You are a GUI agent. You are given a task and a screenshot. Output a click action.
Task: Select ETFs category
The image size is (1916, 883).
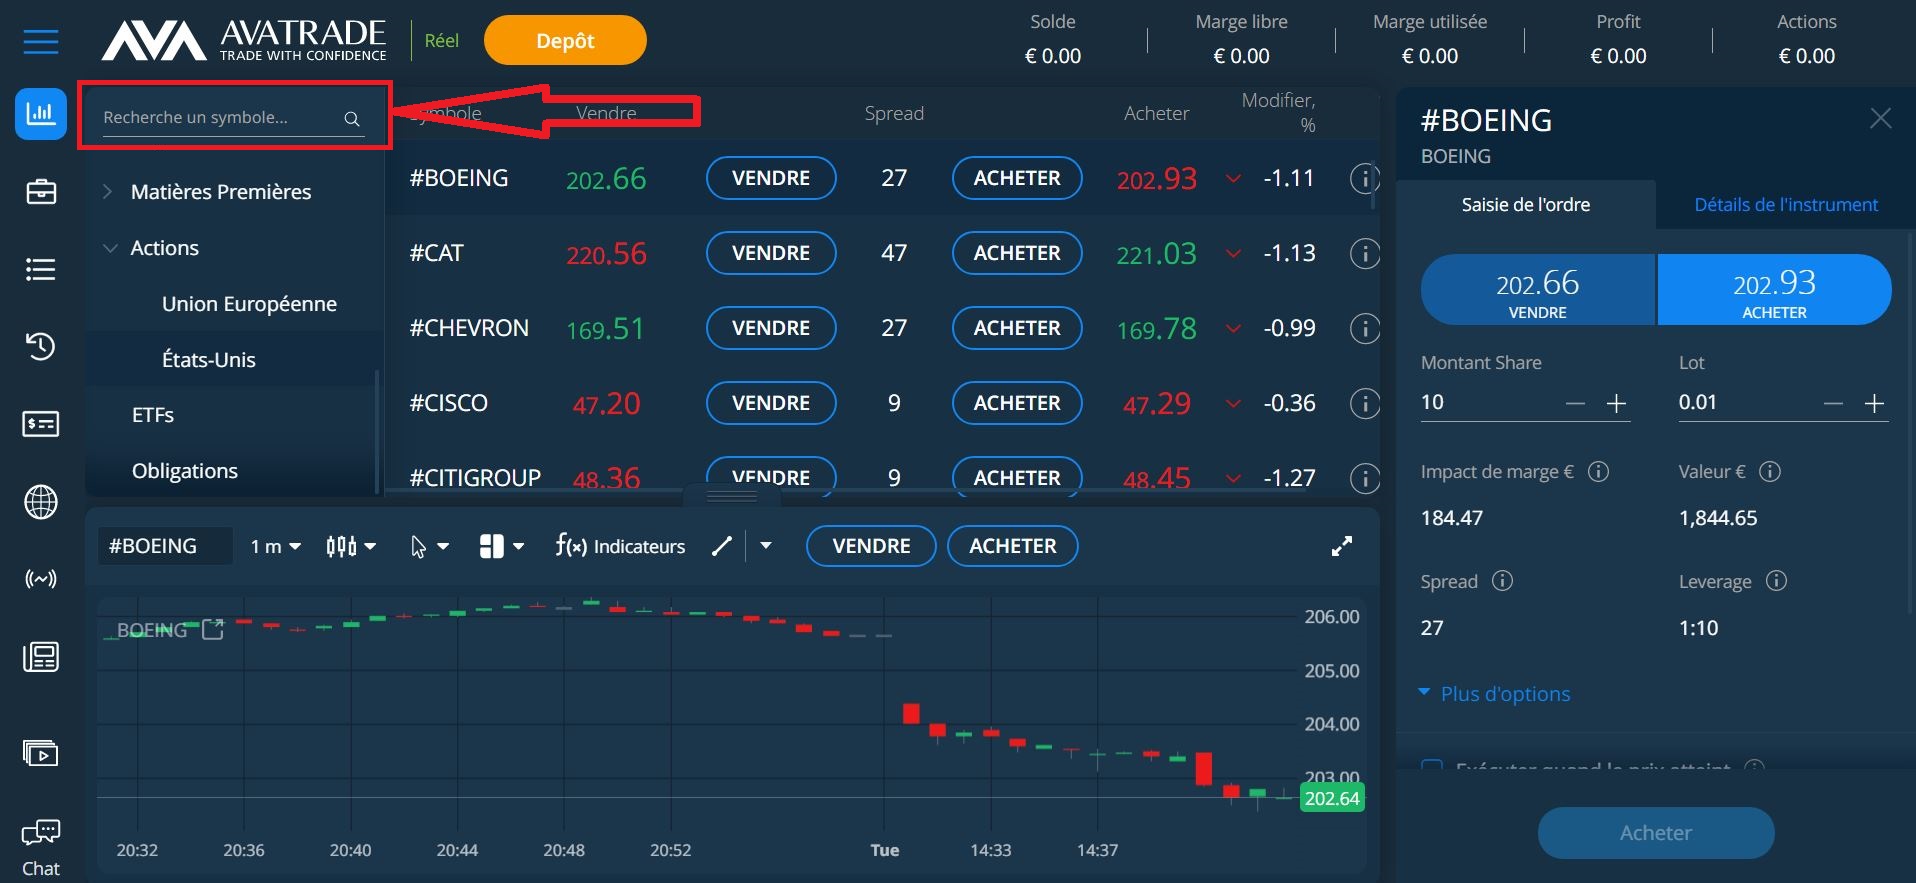point(153,414)
